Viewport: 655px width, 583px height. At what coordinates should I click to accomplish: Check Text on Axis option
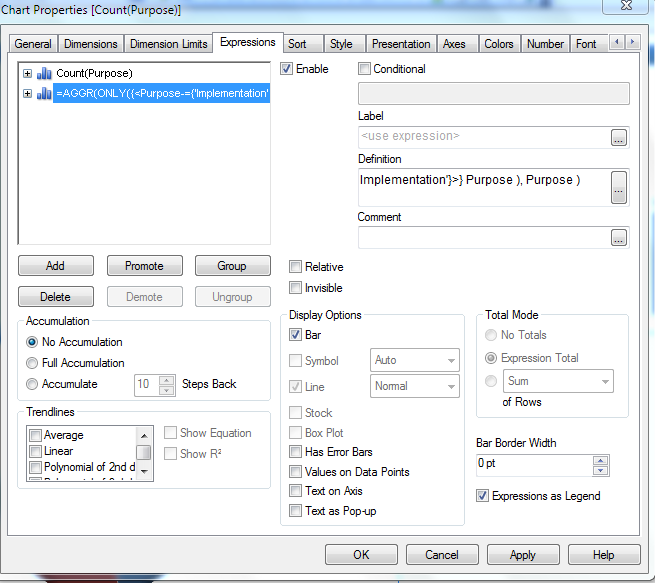pyautogui.click(x=295, y=491)
